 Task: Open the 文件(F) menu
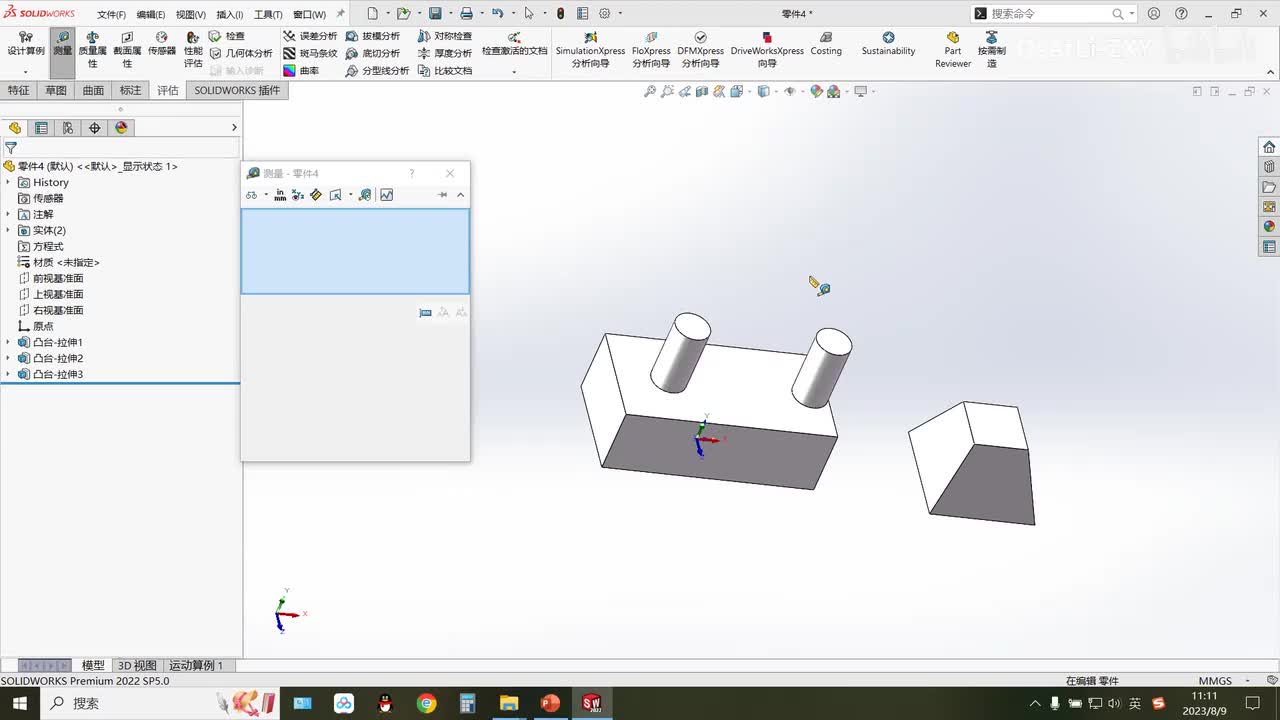point(111,15)
